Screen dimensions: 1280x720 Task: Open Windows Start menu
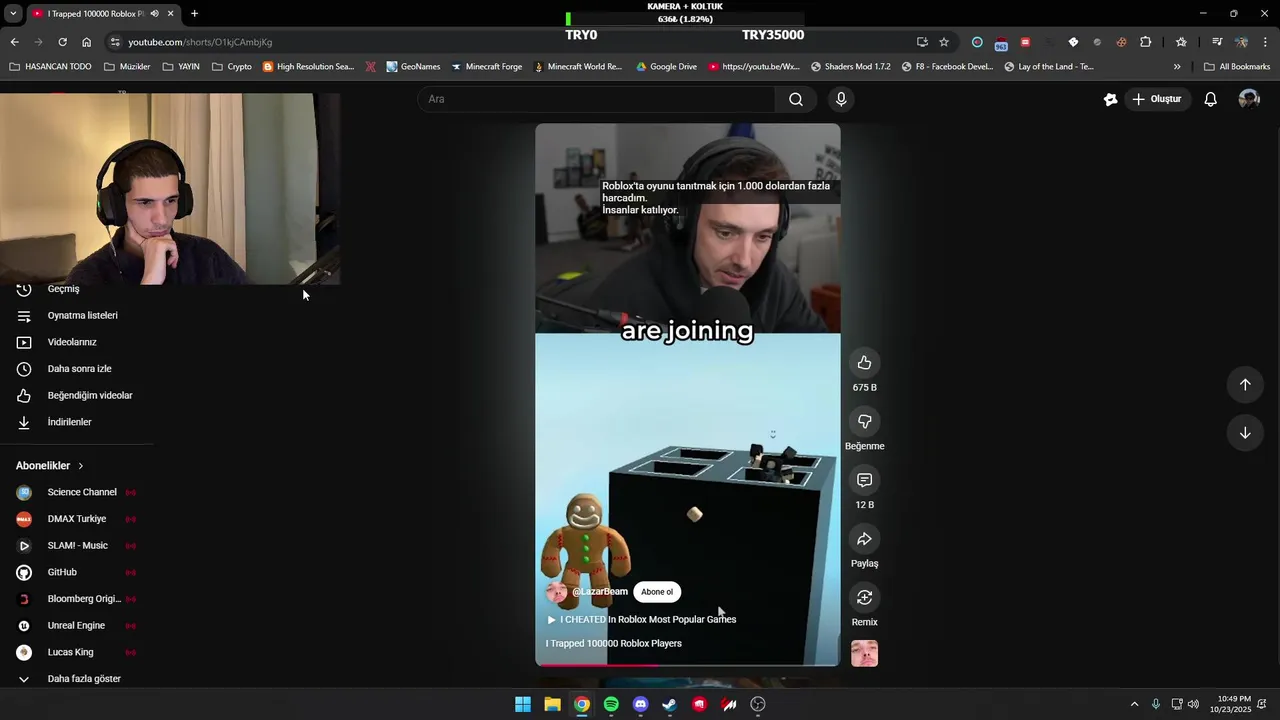tap(523, 705)
